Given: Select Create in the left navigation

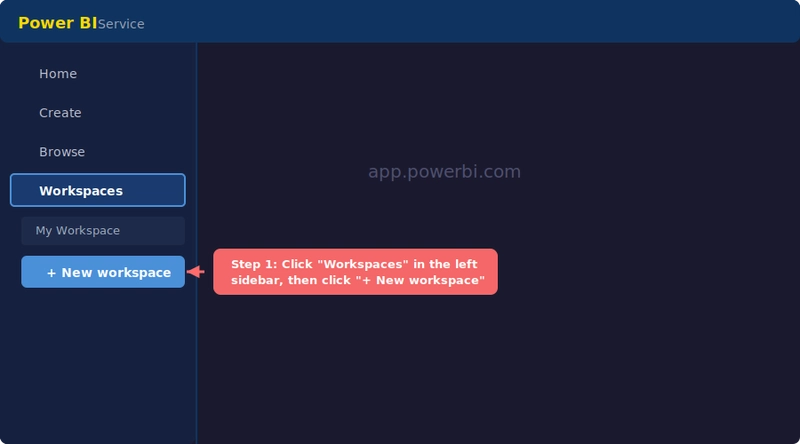Looking at the screenshot, I should (60, 113).
